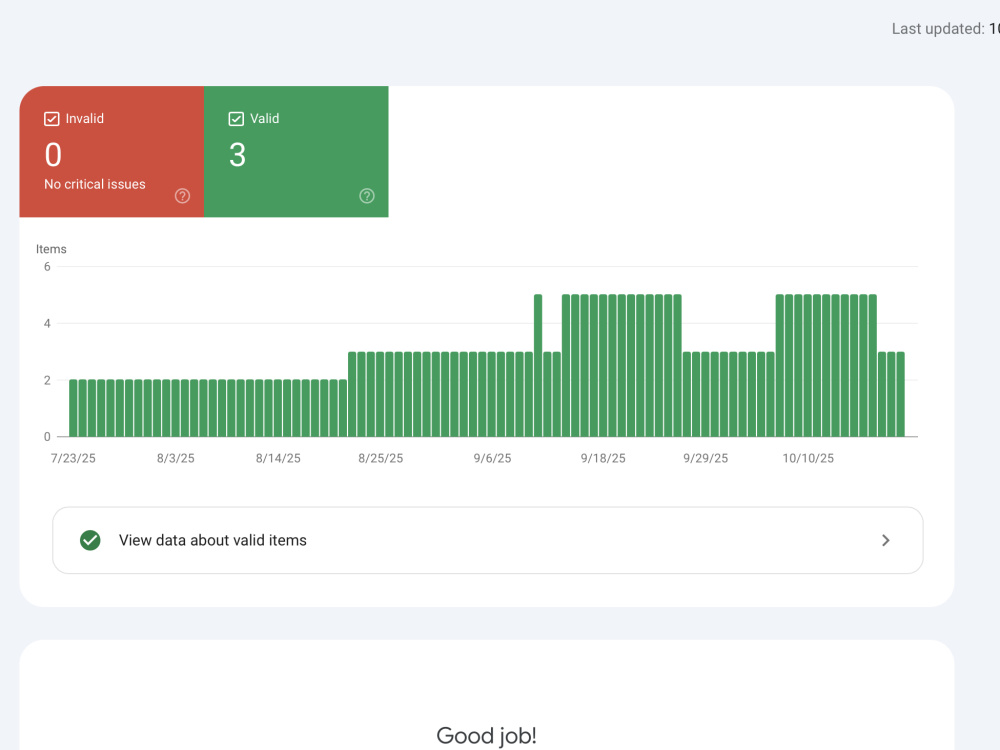The height and width of the screenshot is (750, 1000).
Task: Click the 'Last updated' text
Action: click(x=938, y=29)
